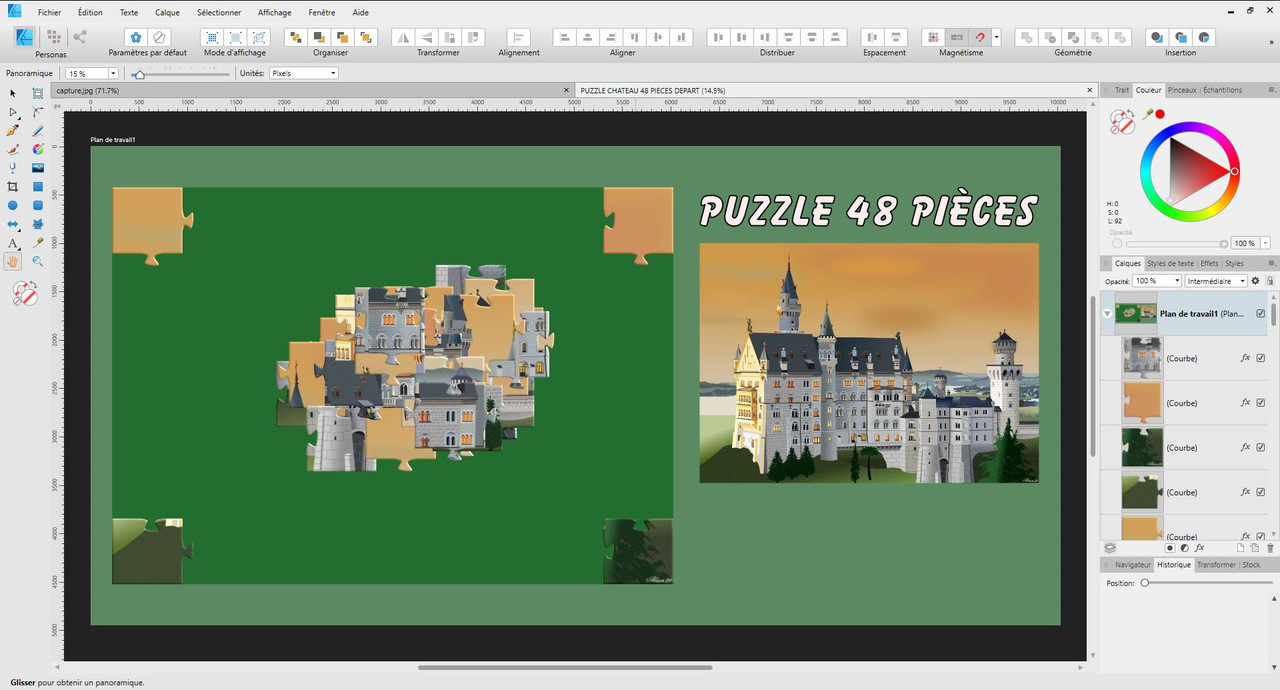This screenshot has width=1280, height=690.
Task: Select the Ellipse shape tool
Action: coord(13,206)
